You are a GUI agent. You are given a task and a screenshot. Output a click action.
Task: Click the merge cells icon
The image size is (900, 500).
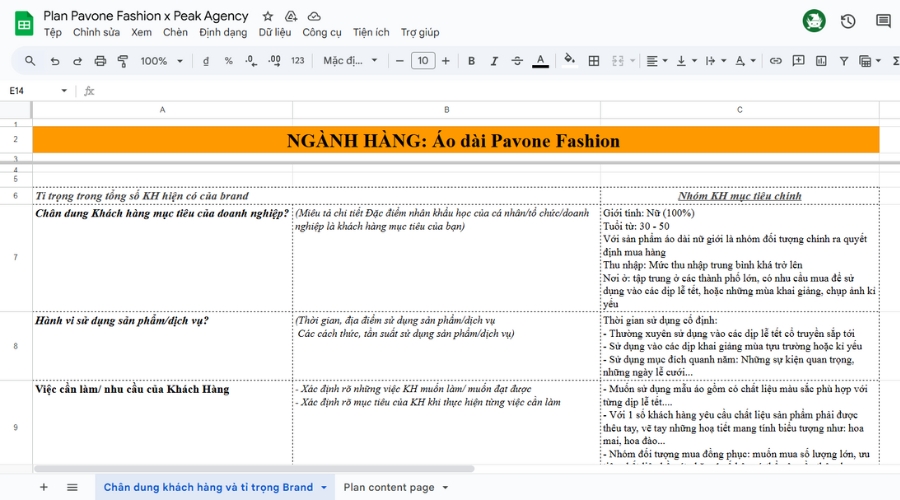(618, 61)
